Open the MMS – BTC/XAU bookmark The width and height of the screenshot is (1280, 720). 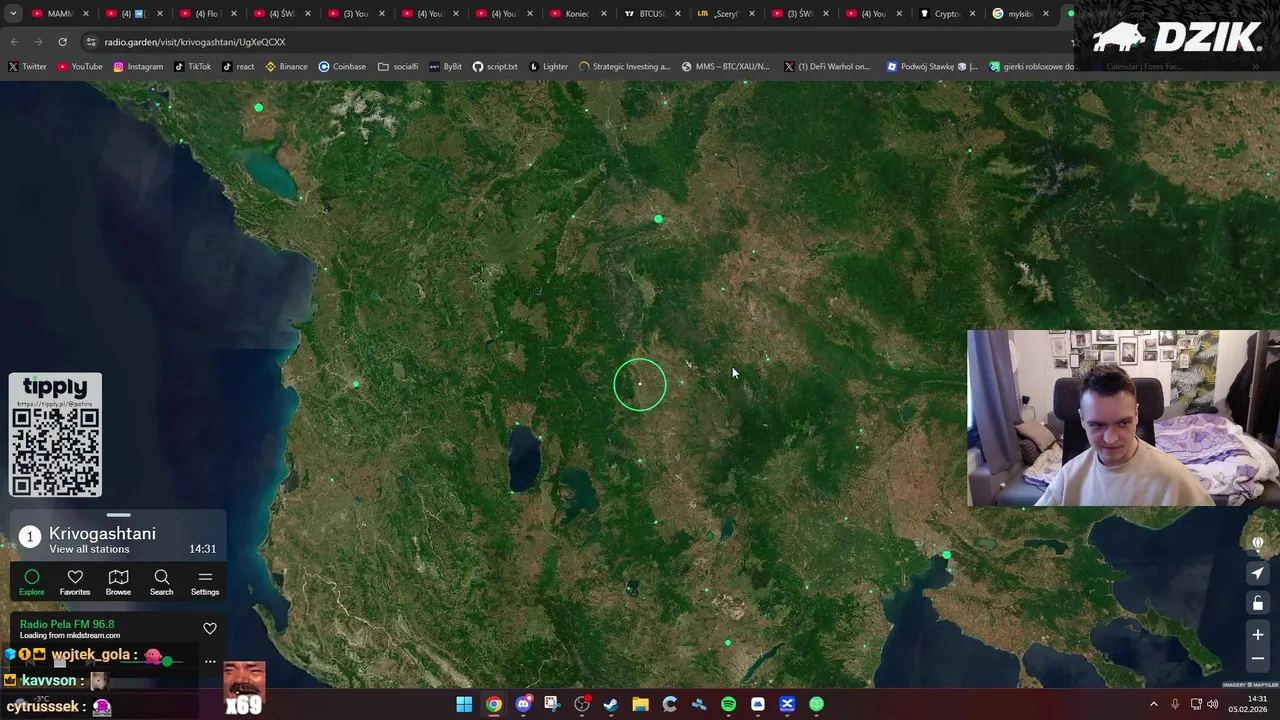[x=725, y=66]
